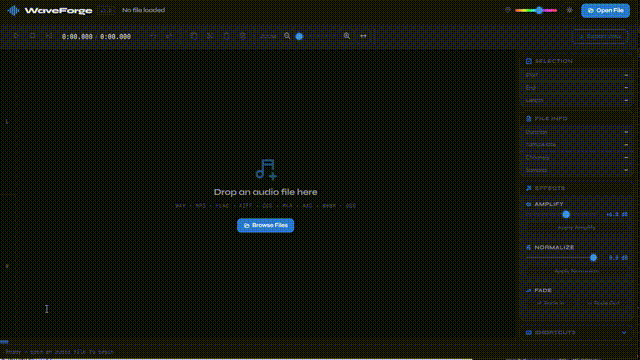Click the Normalize level slider handle
The image size is (640, 360).
593,258
